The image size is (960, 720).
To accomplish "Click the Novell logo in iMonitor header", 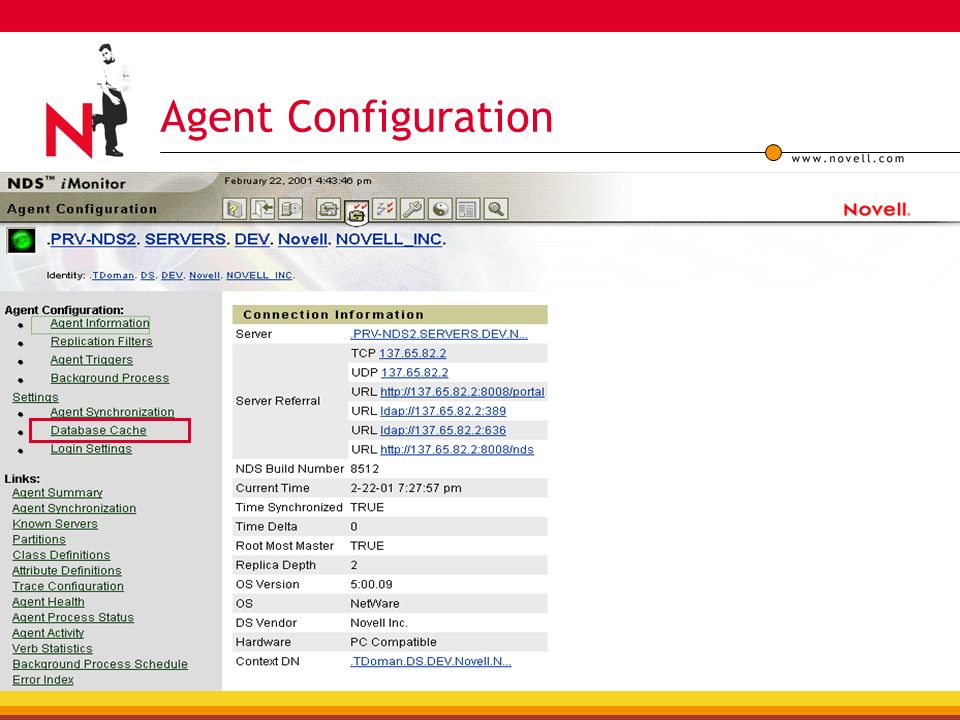I will point(877,209).
